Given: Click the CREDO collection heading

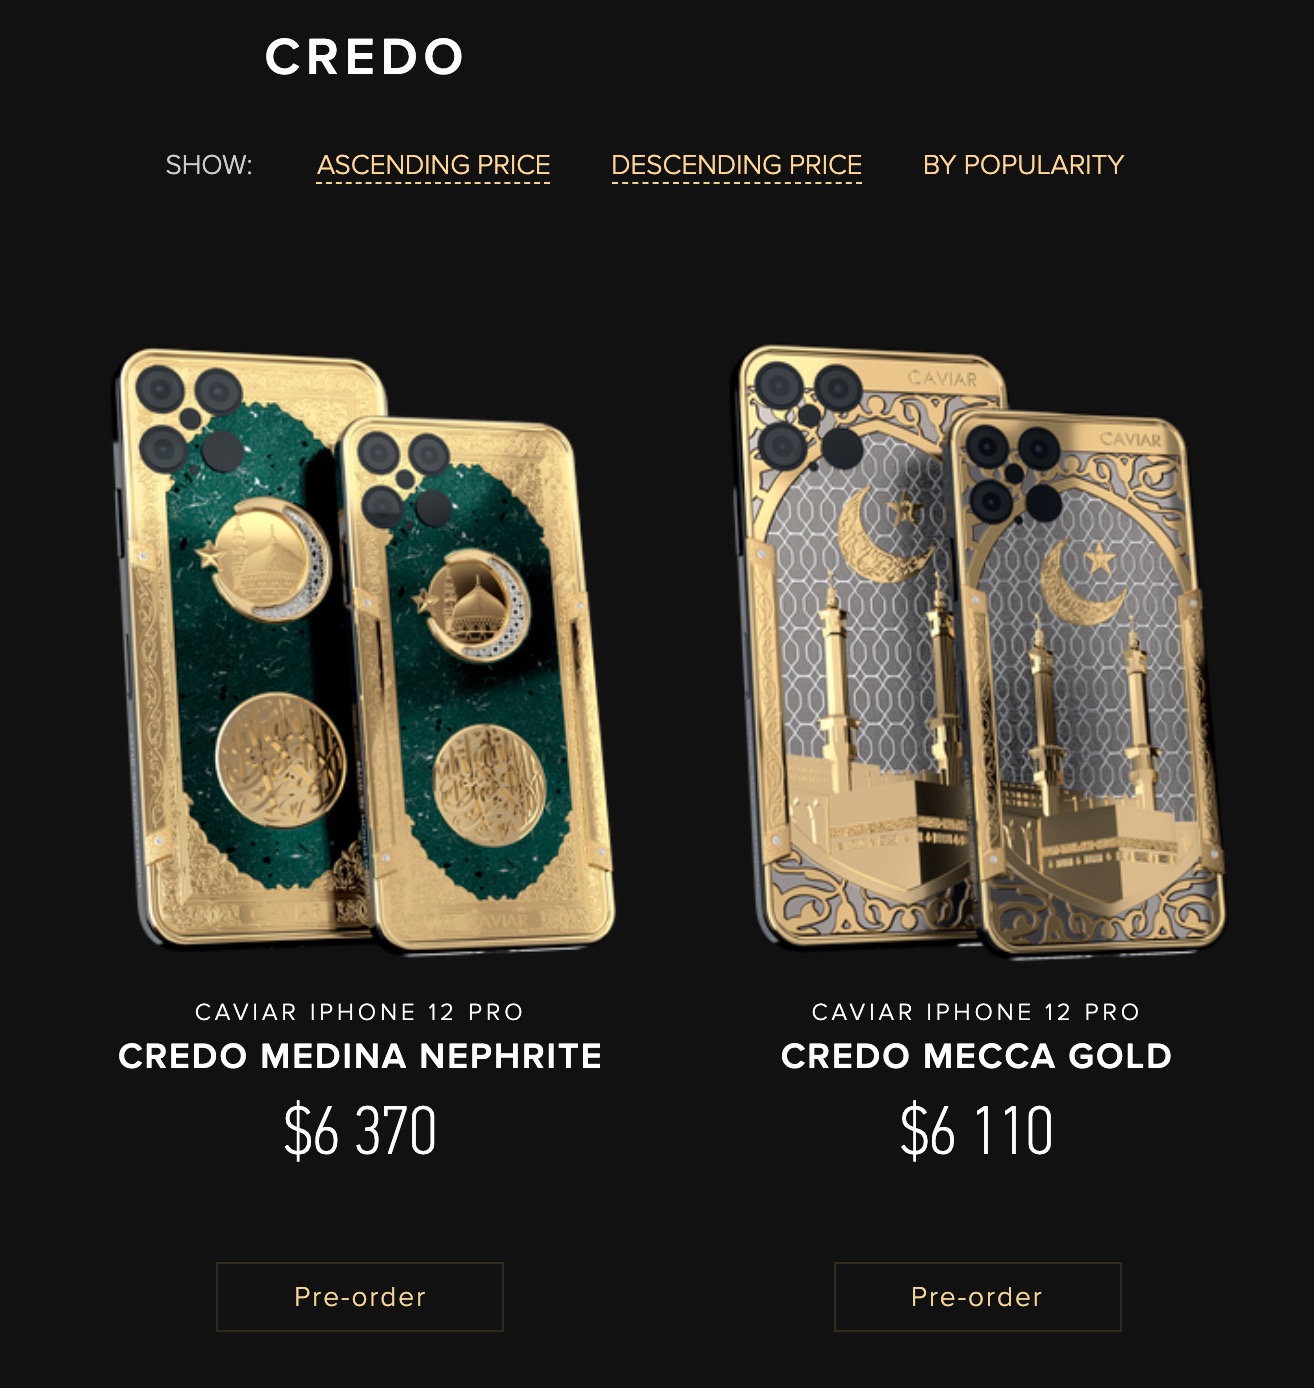Looking at the screenshot, I should coord(364,57).
